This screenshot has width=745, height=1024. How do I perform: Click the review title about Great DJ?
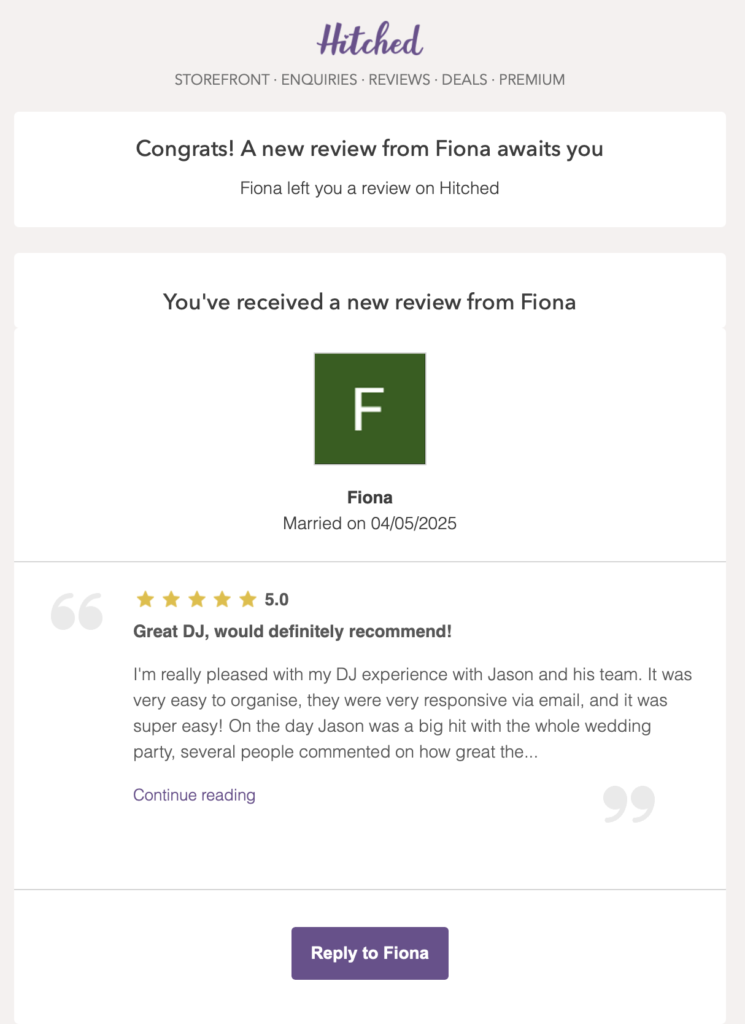click(292, 632)
